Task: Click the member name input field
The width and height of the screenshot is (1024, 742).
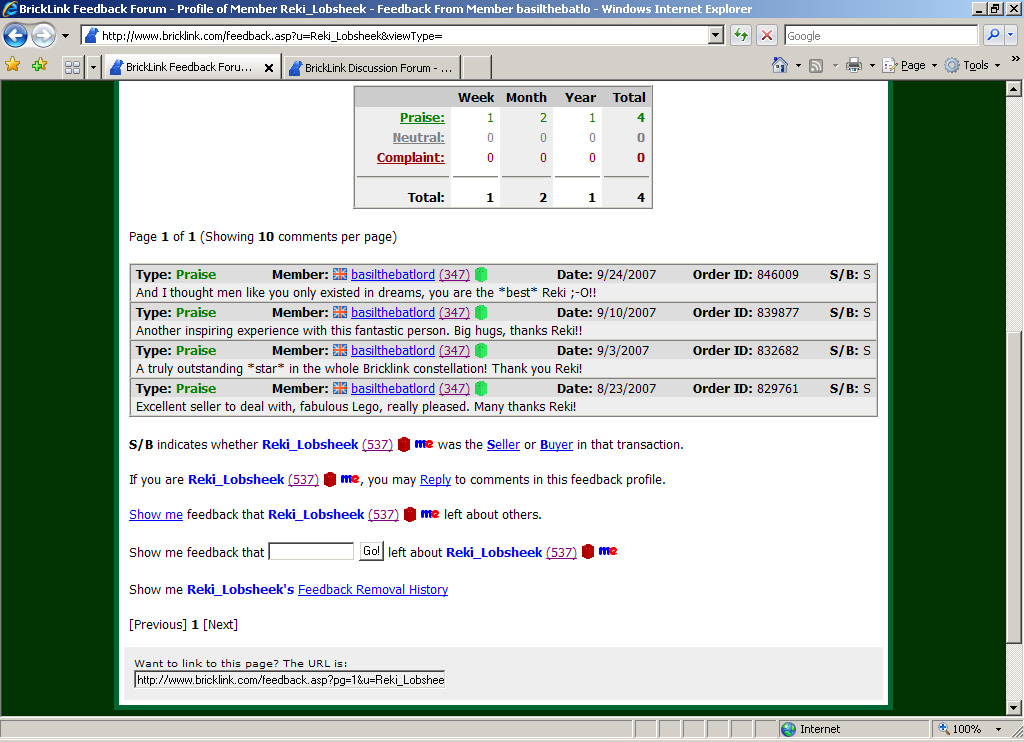Action: (x=312, y=551)
